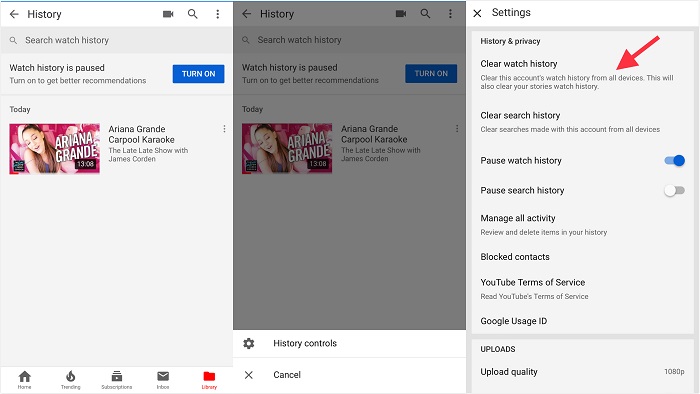Tap video options dots in middle screen
The image size is (700, 394).
(457, 129)
